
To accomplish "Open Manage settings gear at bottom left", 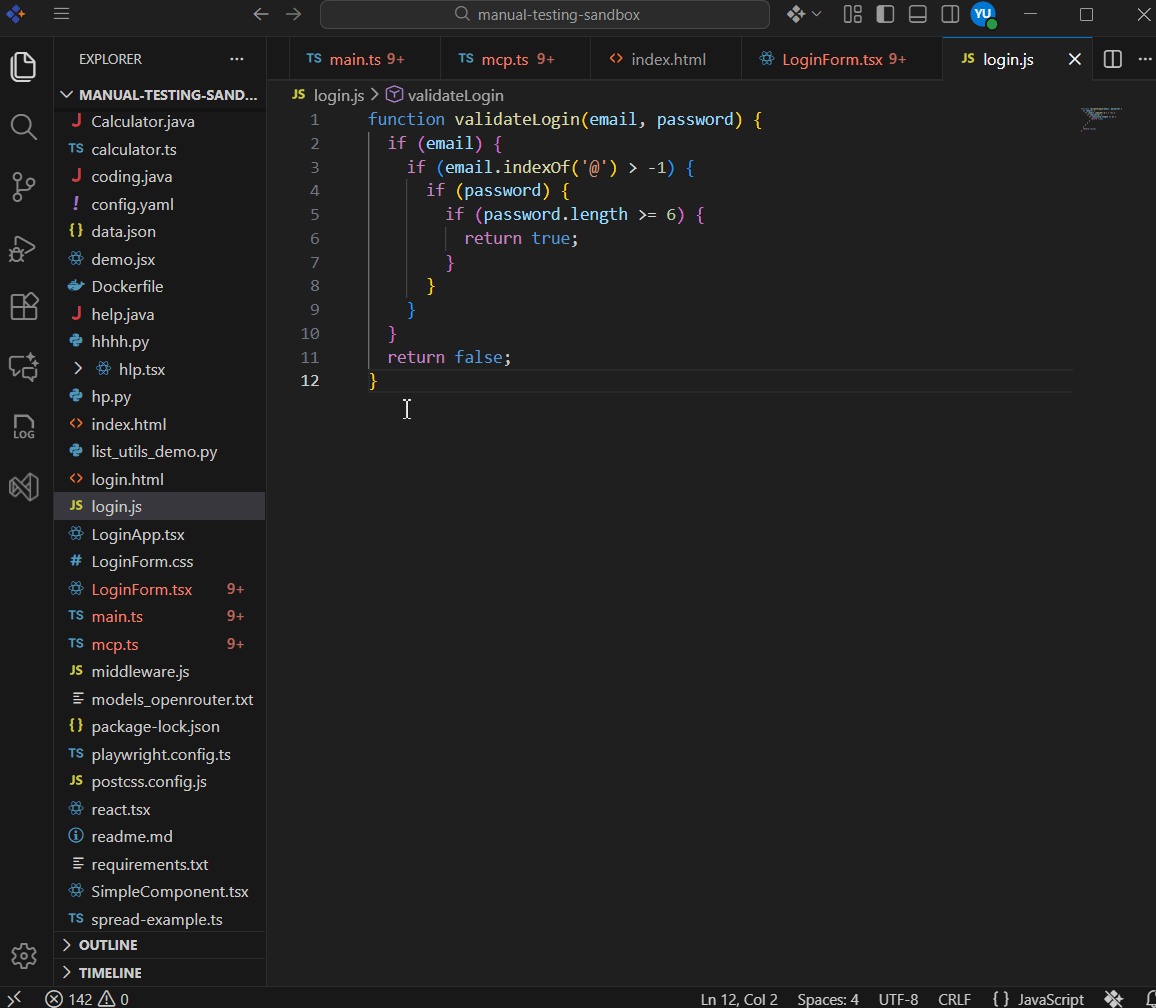I will [x=24, y=955].
